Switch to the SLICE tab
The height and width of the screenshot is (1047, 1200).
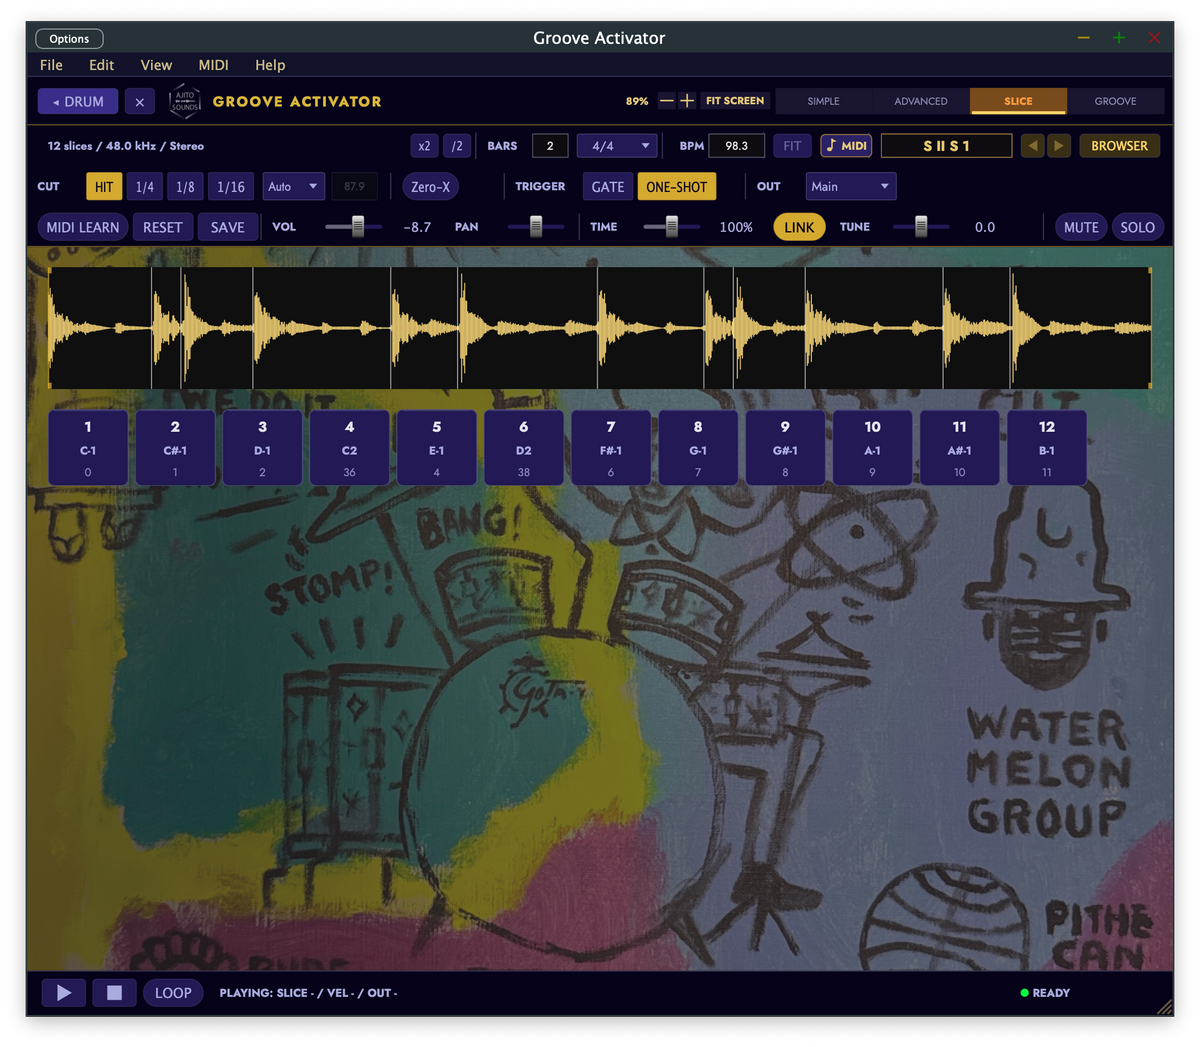[1018, 101]
